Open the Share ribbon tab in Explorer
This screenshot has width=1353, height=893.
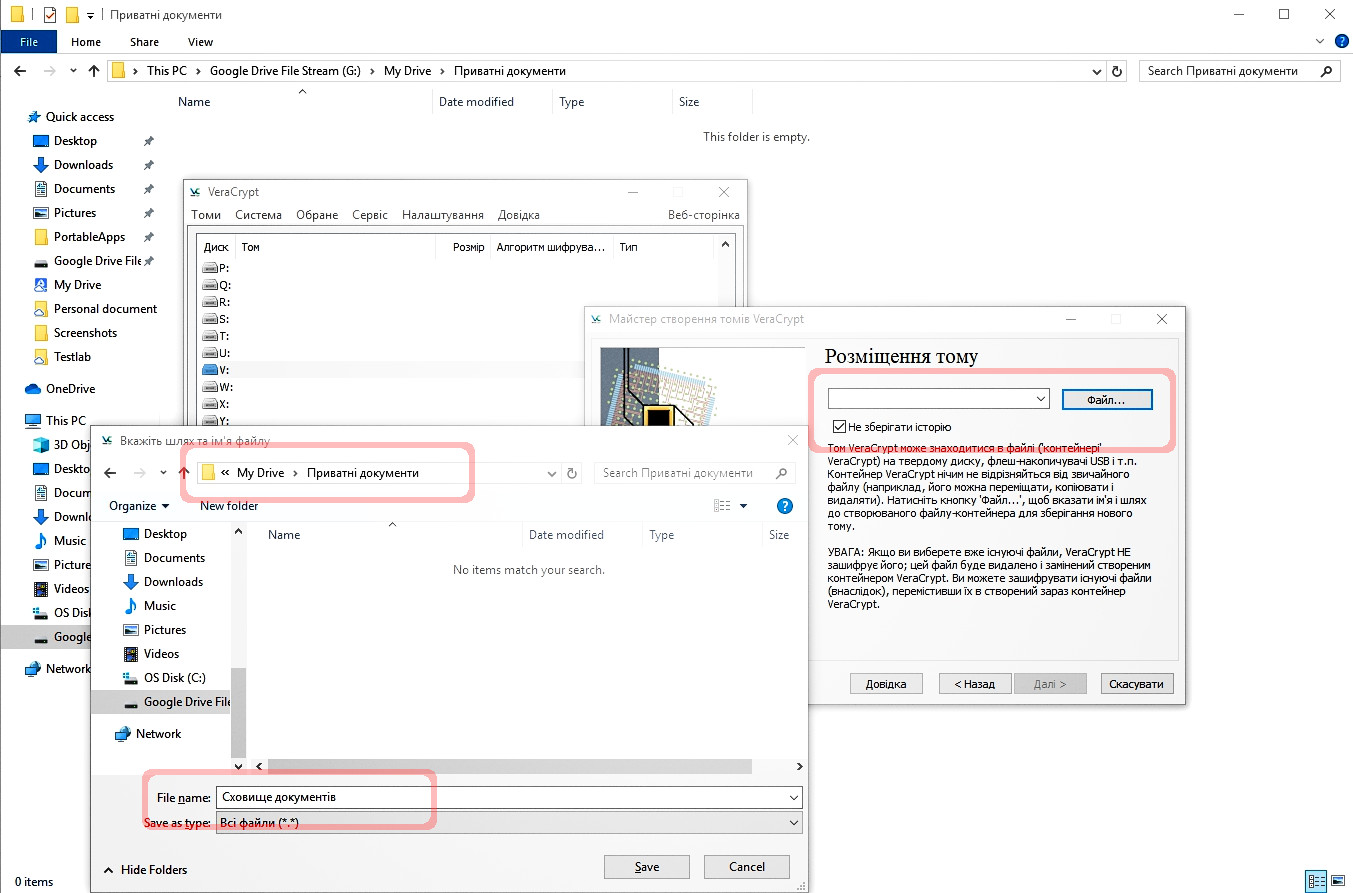[x=144, y=42]
